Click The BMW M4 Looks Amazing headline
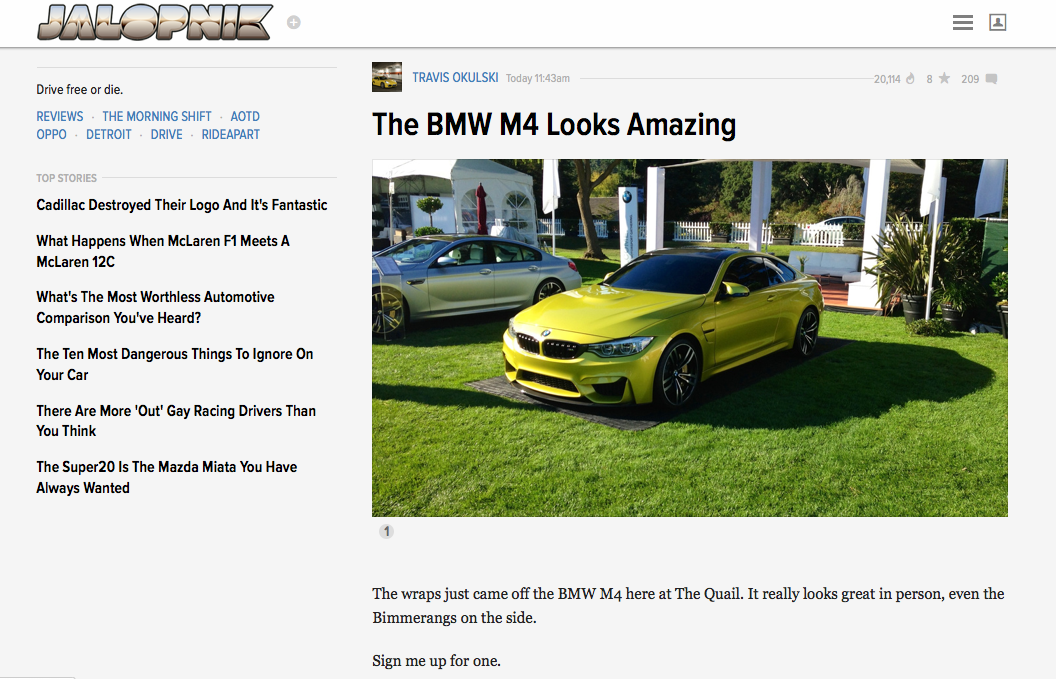Image resolution: width=1056 pixels, height=679 pixels. (554, 125)
